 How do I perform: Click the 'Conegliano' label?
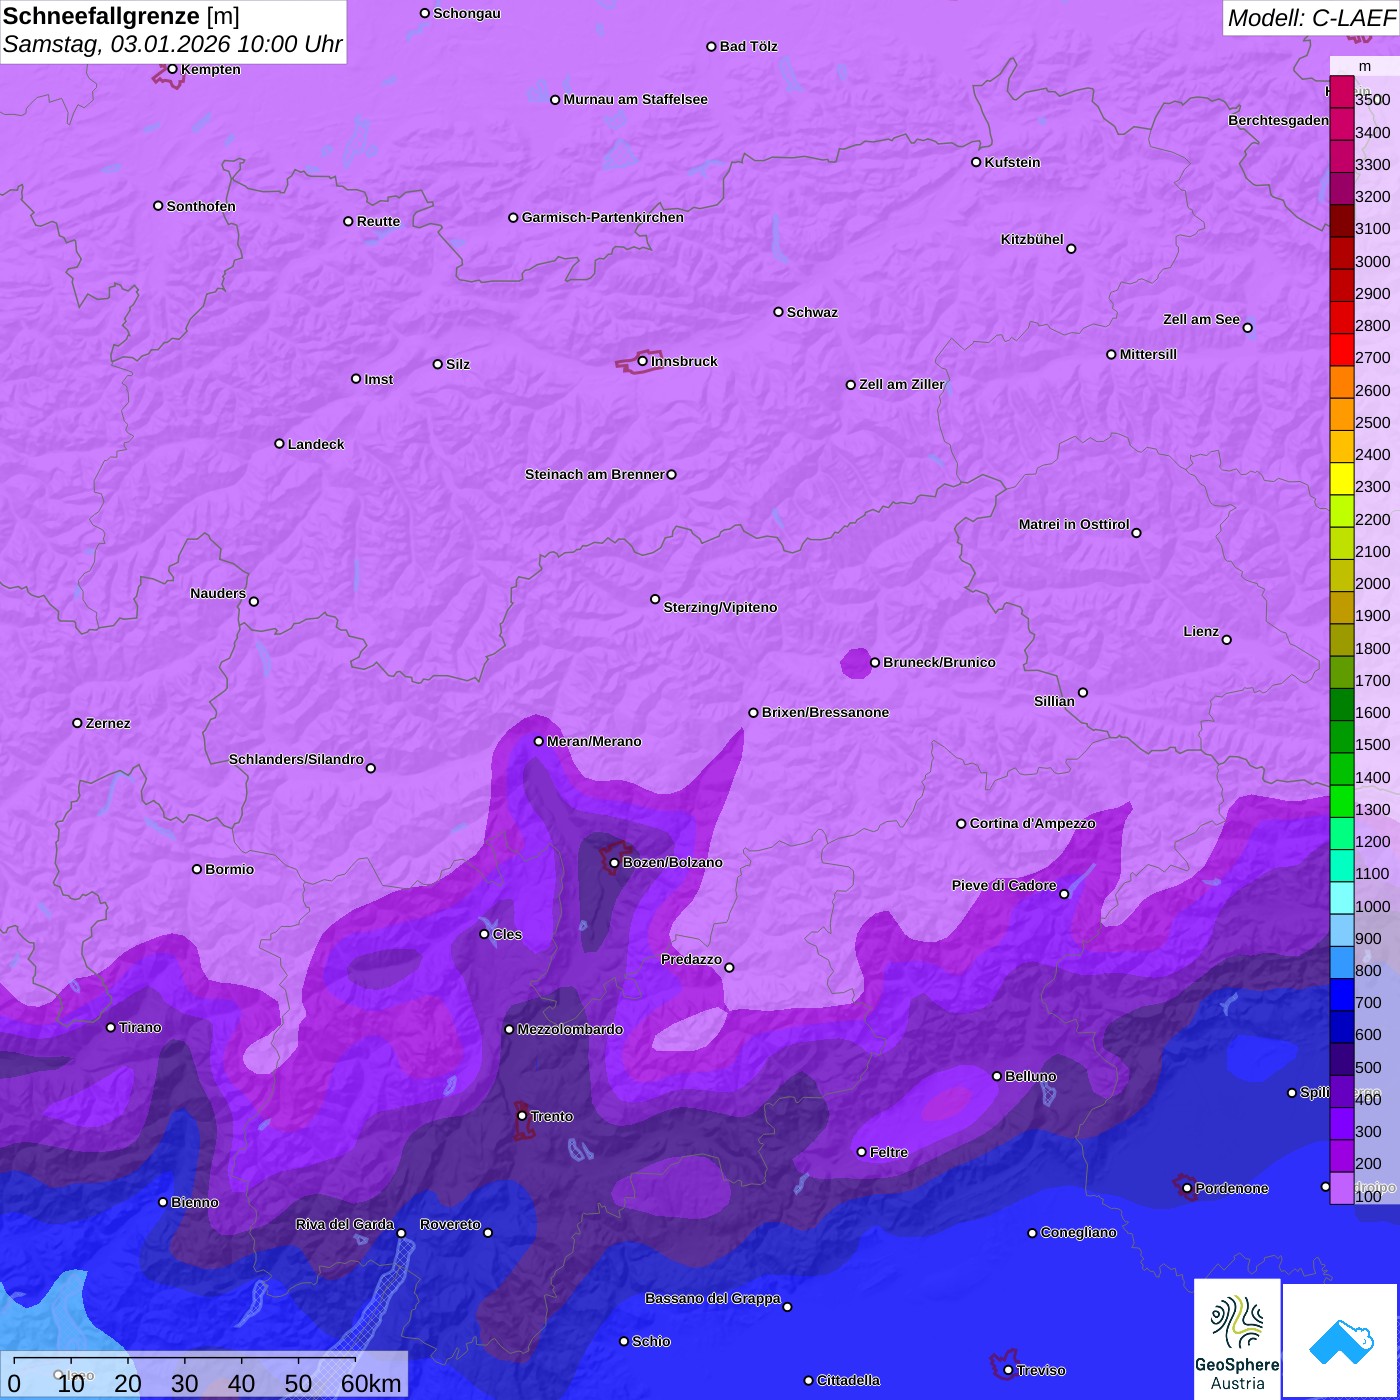point(1078,1232)
